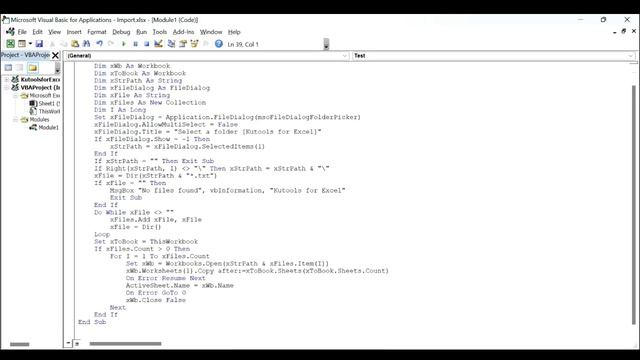Run the macro with the green play icon
Image resolution: width=640 pixels, height=360 pixels.
pyautogui.click(x=124, y=44)
